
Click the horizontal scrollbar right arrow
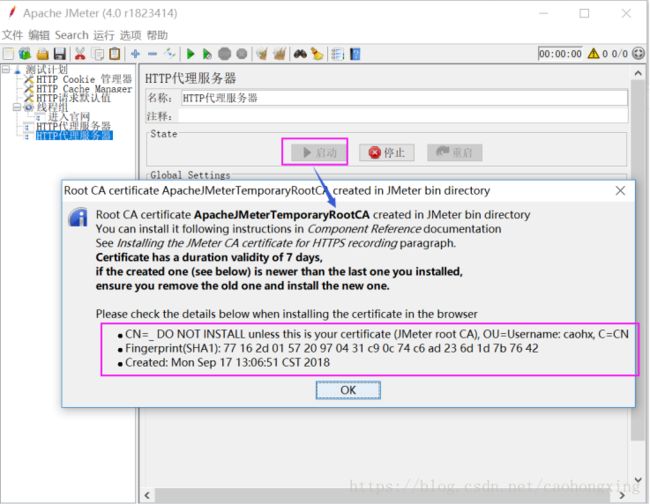point(622,495)
